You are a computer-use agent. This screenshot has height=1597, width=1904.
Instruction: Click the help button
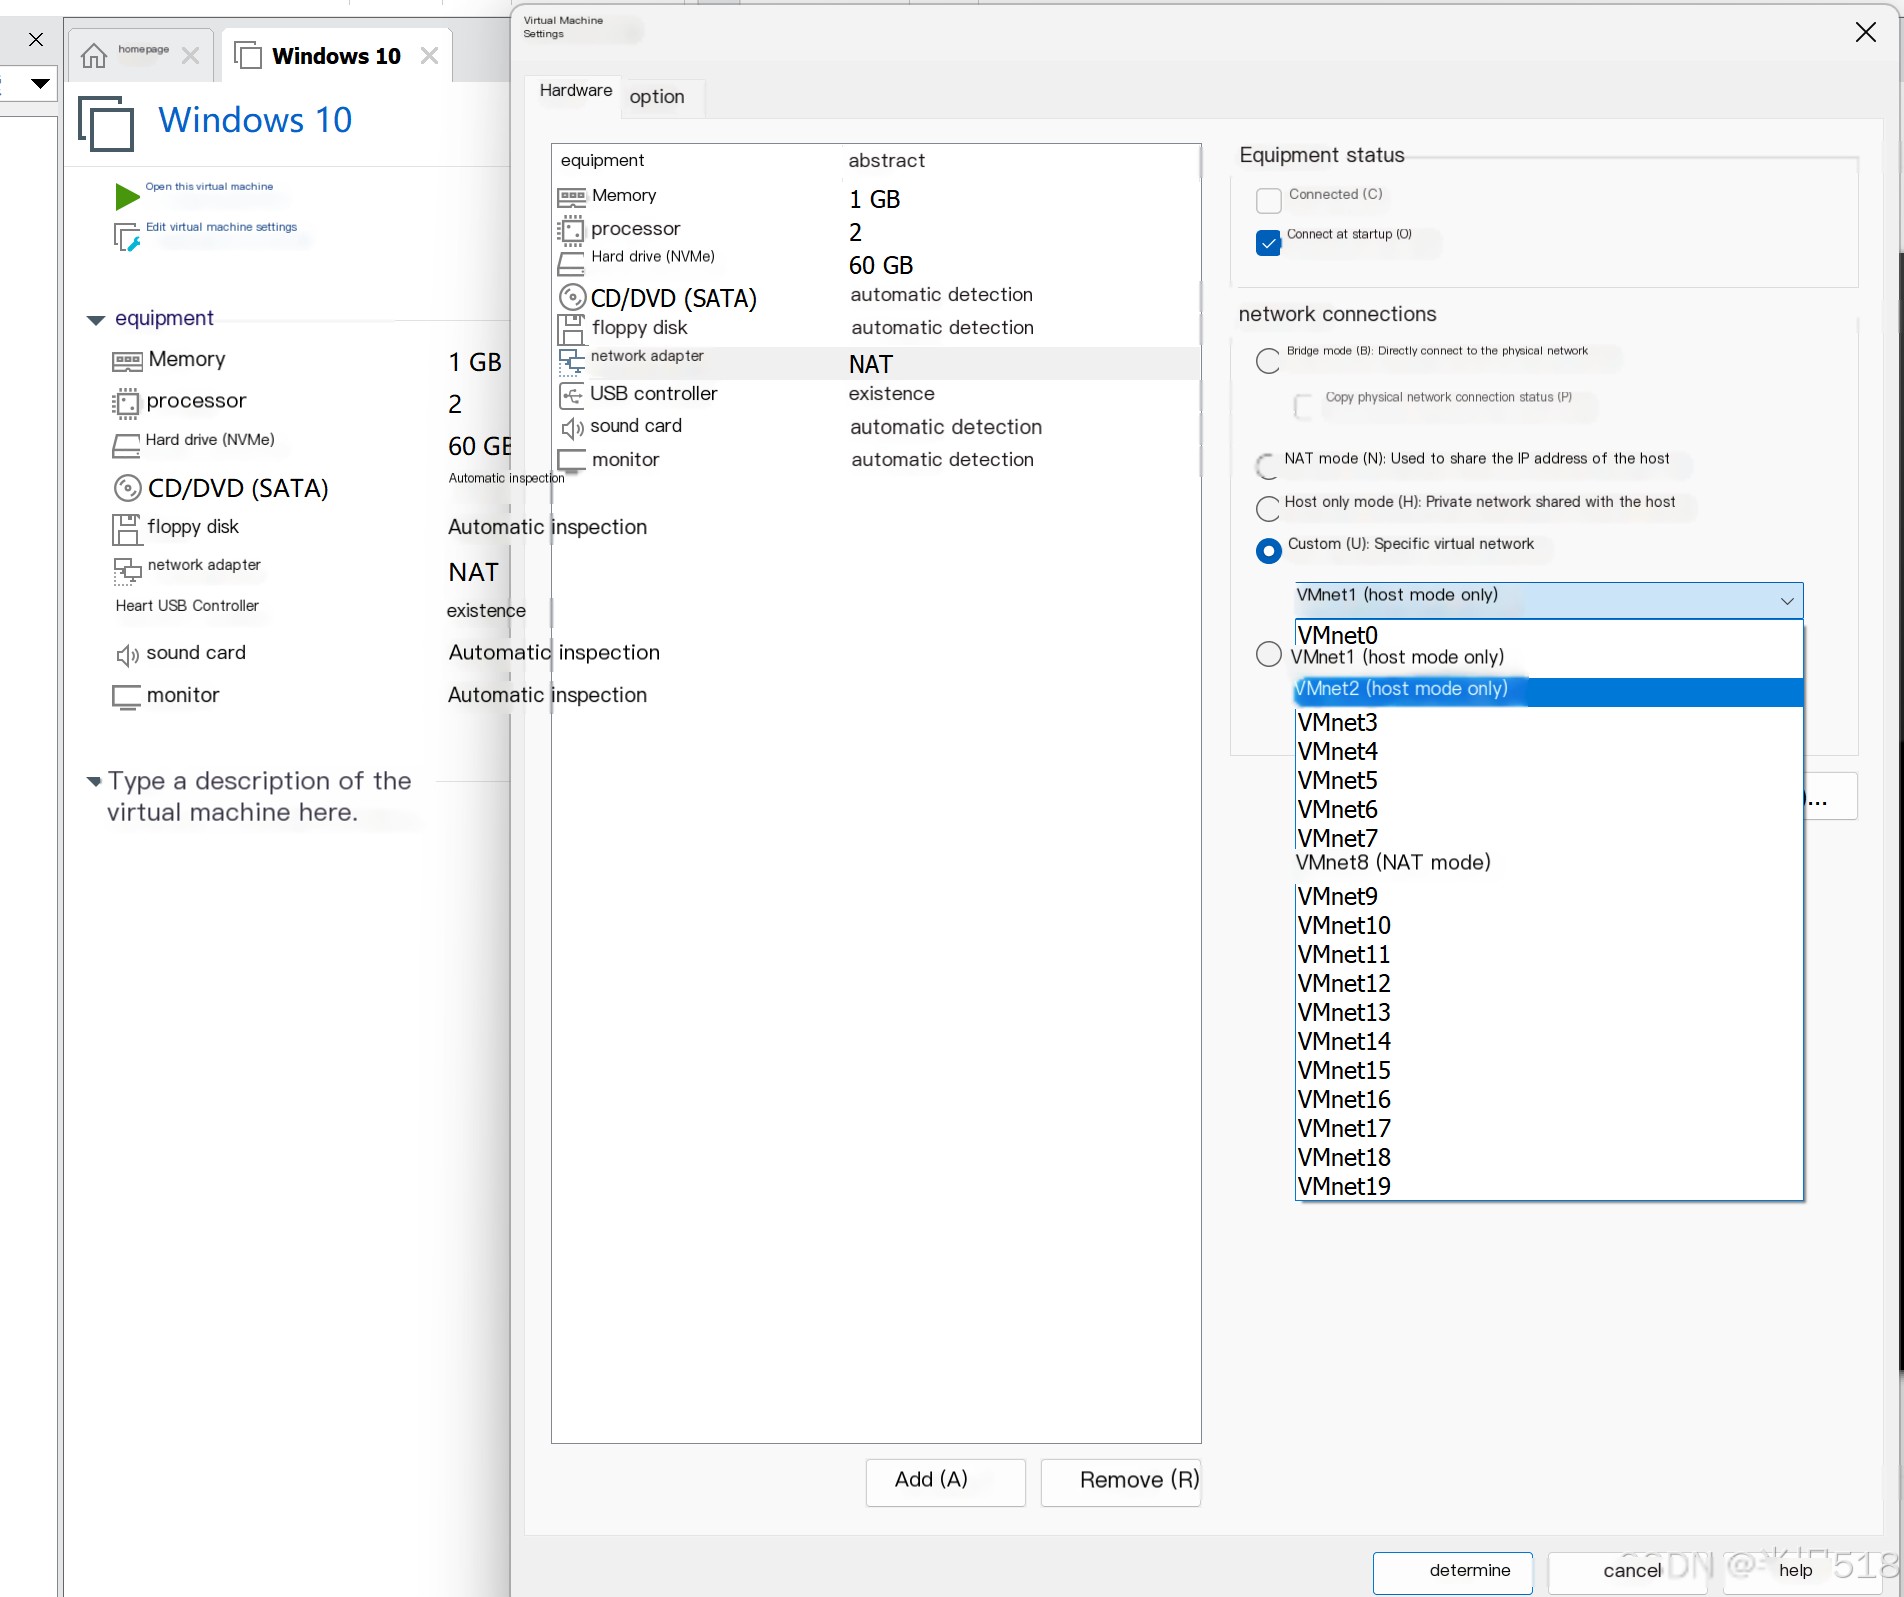tap(1802, 1573)
